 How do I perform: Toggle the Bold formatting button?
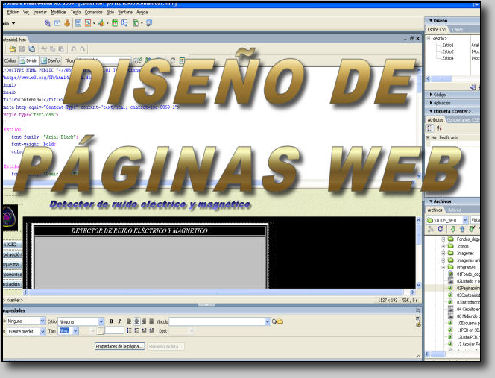coord(111,321)
